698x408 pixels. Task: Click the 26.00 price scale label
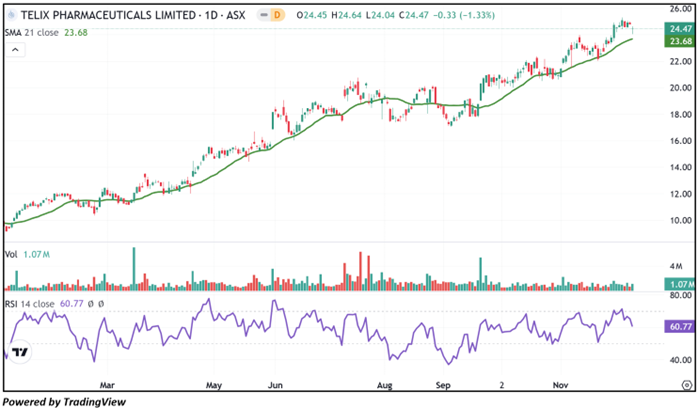pos(681,9)
